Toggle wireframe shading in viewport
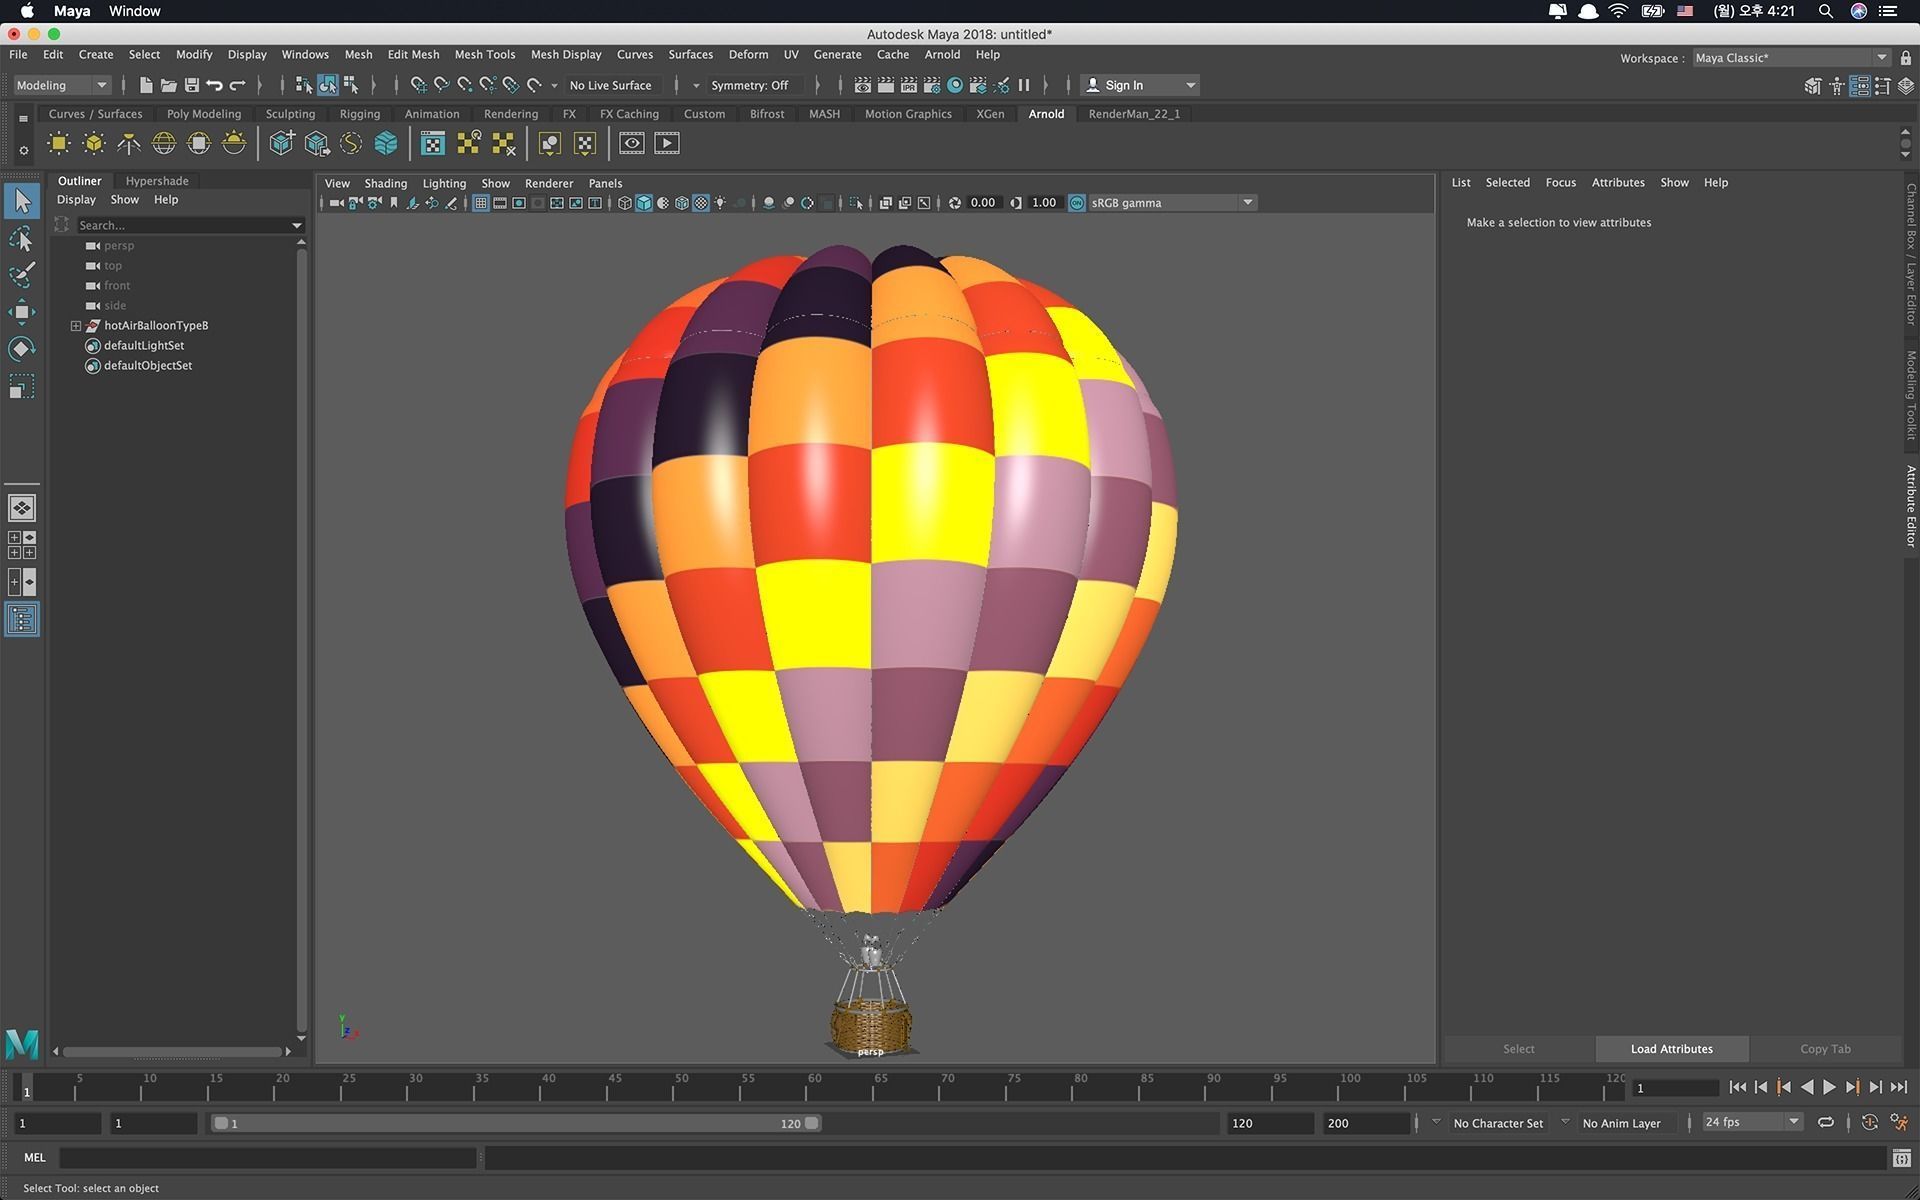Image resolution: width=1920 pixels, height=1200 pixels. (625, 203)
